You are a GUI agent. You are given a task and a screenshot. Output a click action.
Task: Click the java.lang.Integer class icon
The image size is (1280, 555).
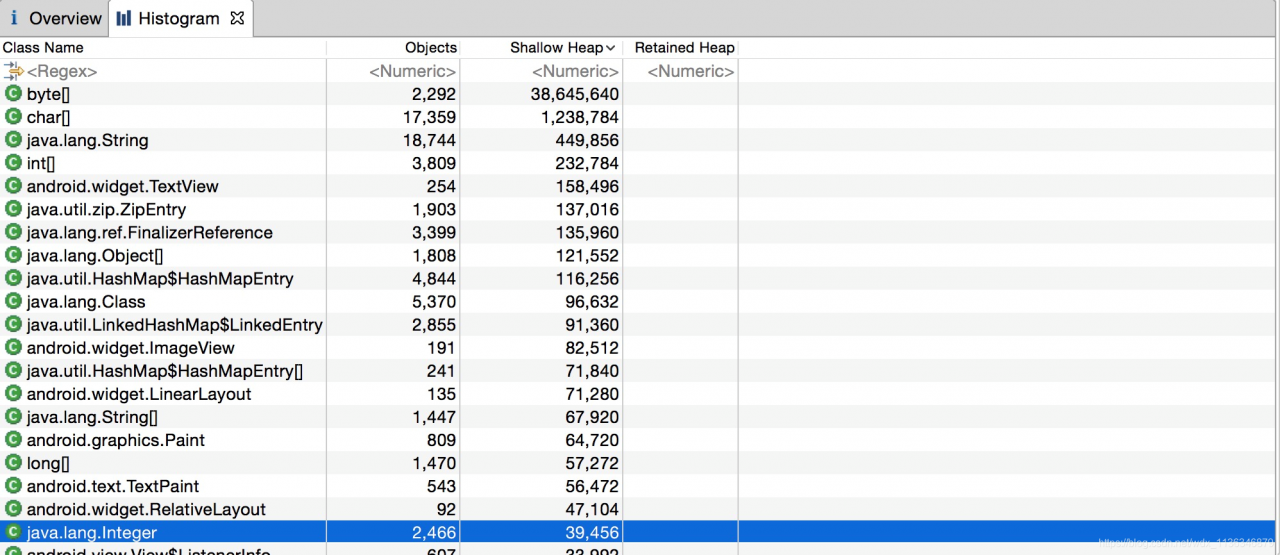13,532
